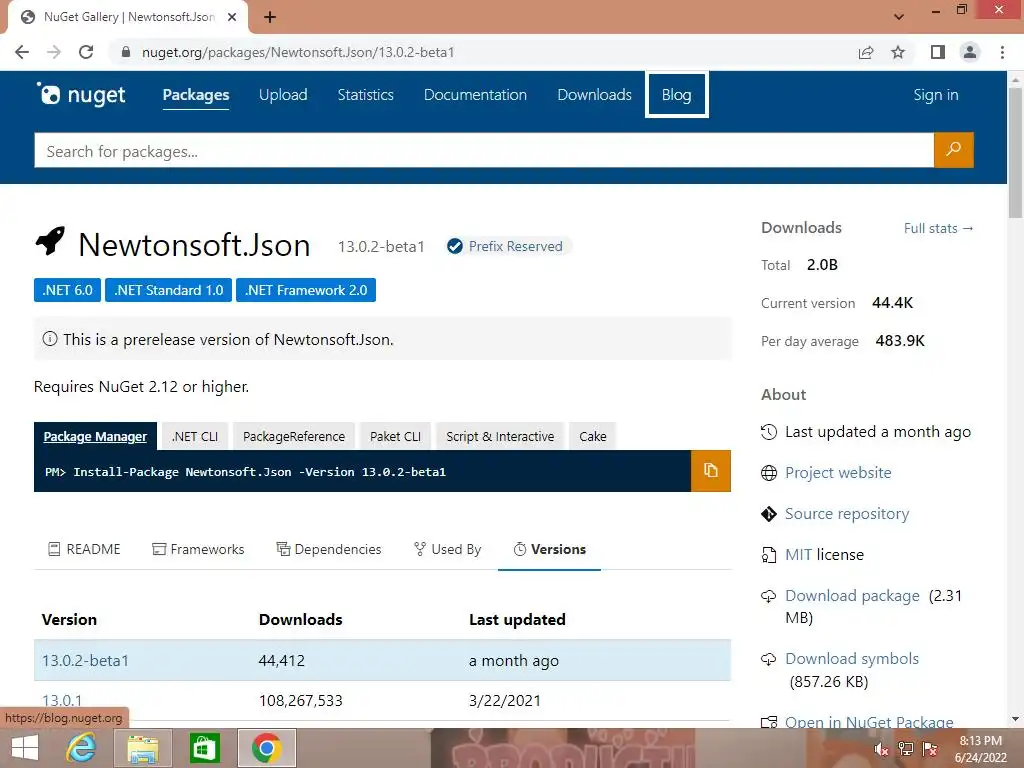
Task: Click the orange search magnifier button
Action: (953, 150)
